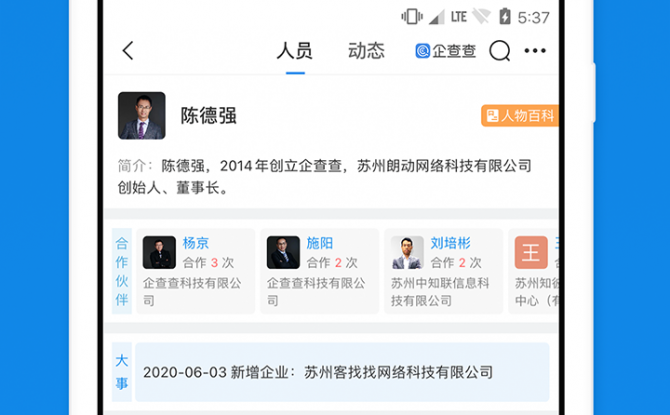Image resolution: width=670 pixels, height=415 pixels.
Task: Tap the back arrow icon
Action: (128, 51)
